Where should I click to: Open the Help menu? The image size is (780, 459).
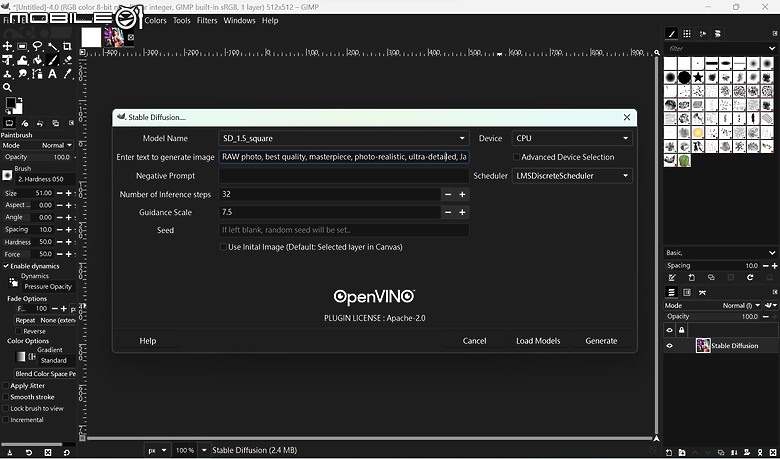270,20
